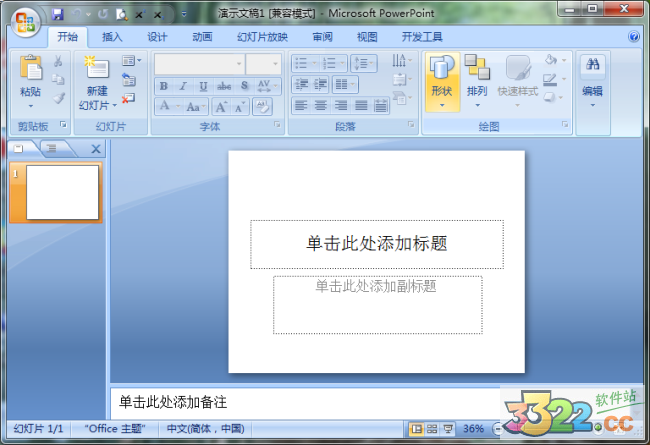Click the Shrink Font icon

[240, 107]
